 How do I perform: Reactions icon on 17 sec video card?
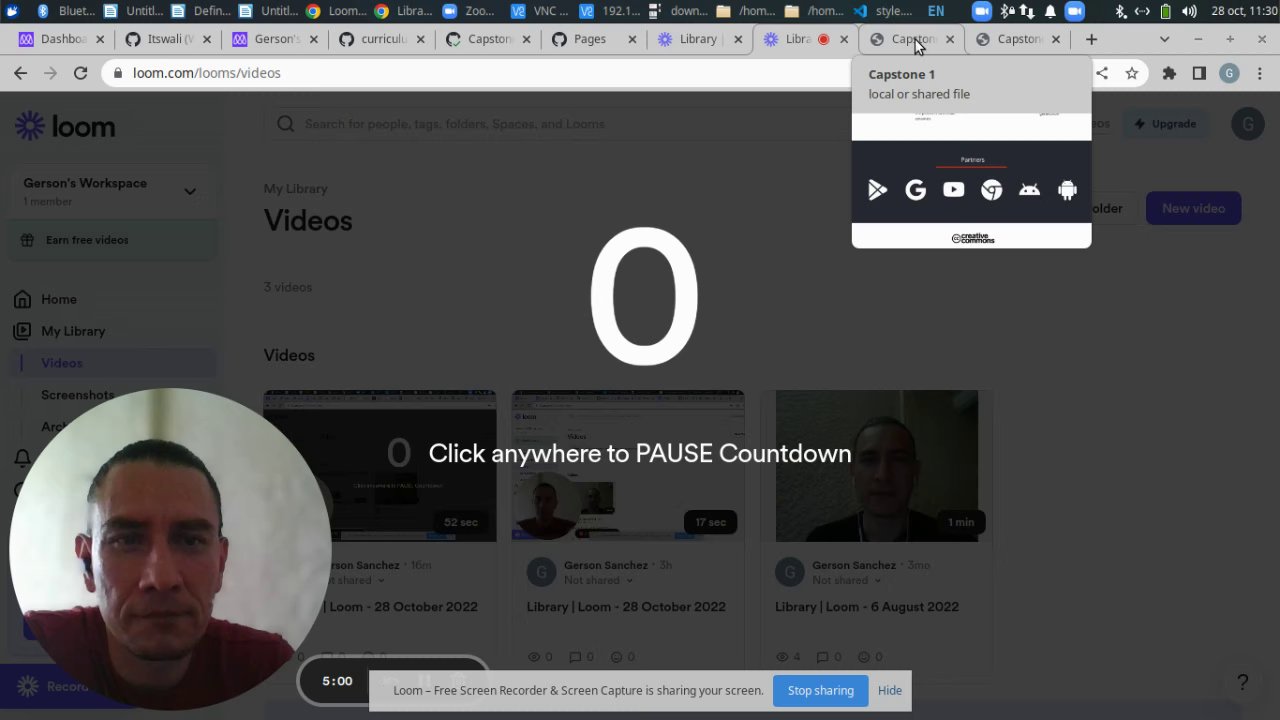point(616,657)
